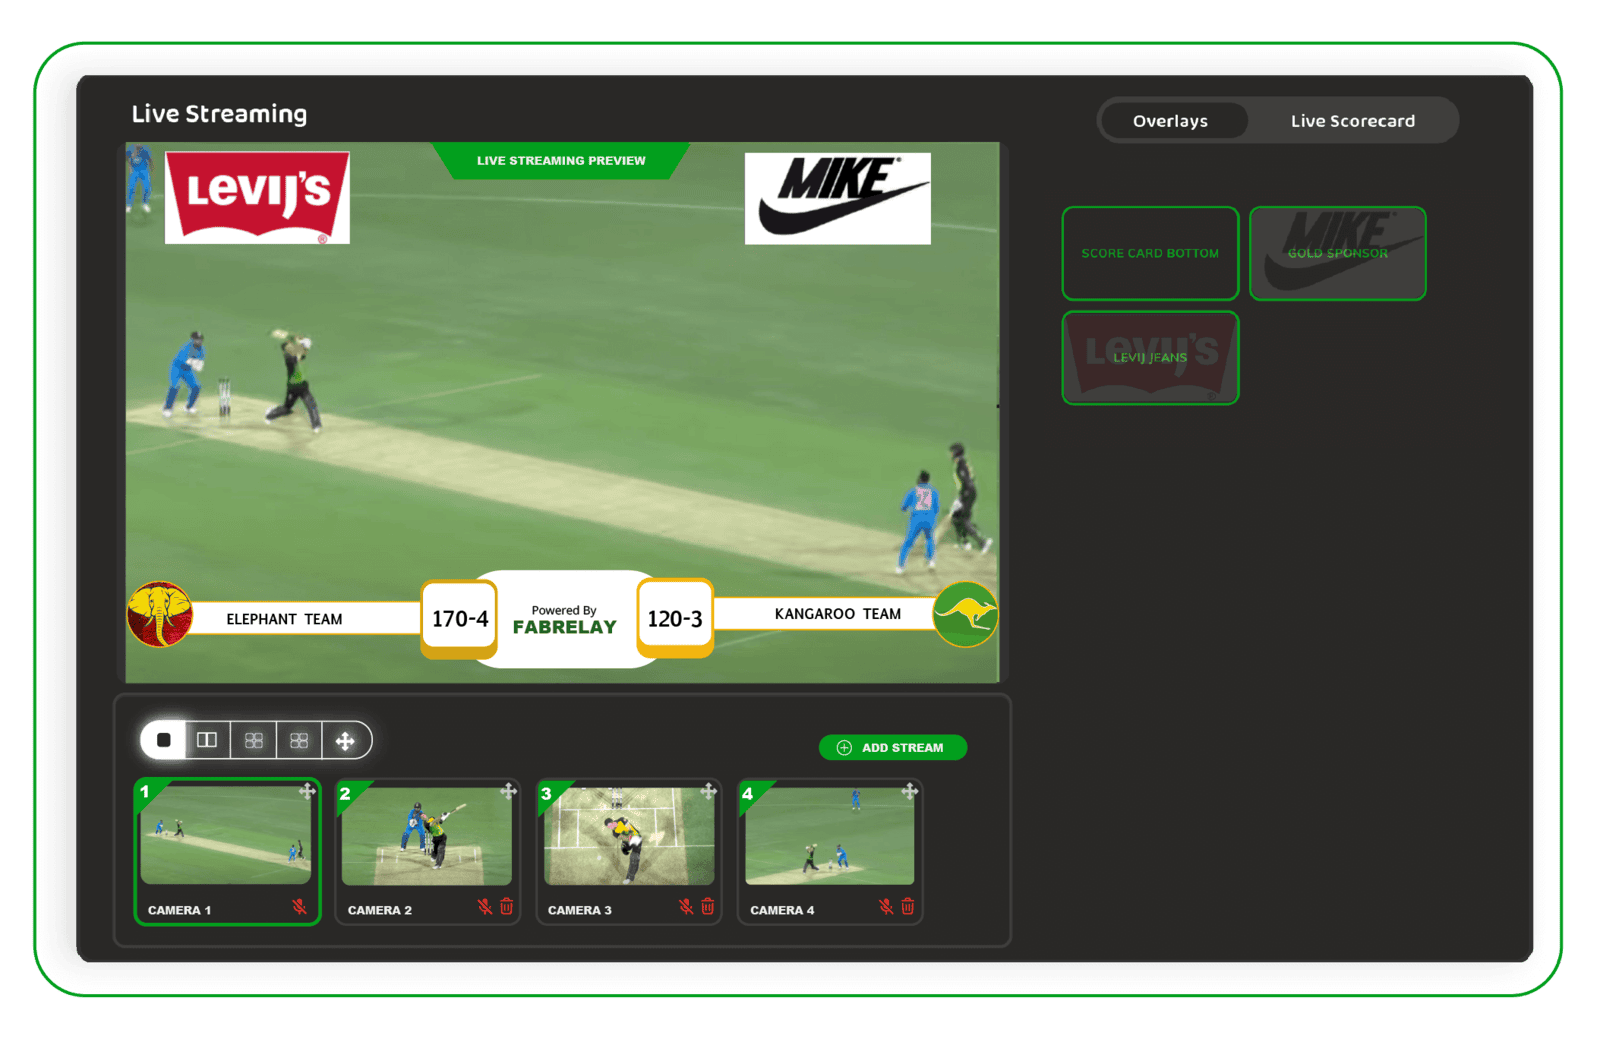Viewport: 1600px width, 1039px height.
Task: Select the Camera 2 thumbnail
Action: (x=427, y=836)
